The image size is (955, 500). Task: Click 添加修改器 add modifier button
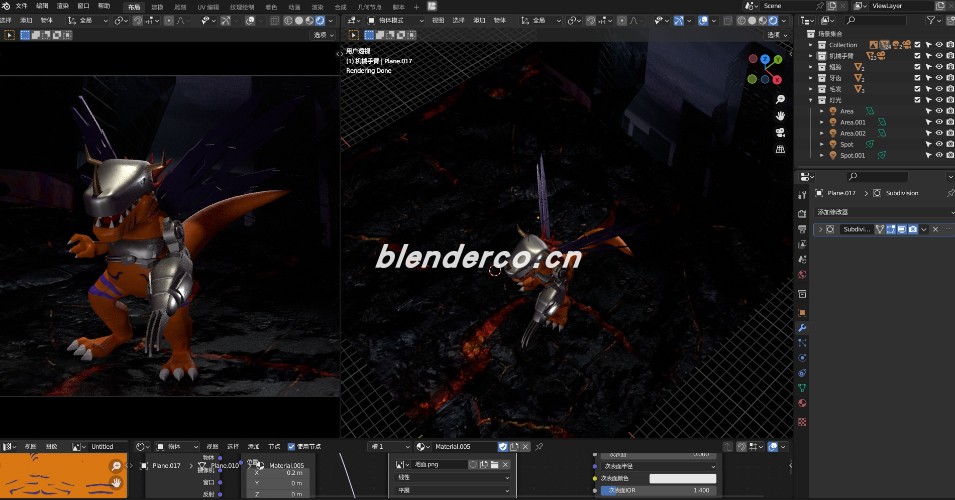[x=883, y=212]
